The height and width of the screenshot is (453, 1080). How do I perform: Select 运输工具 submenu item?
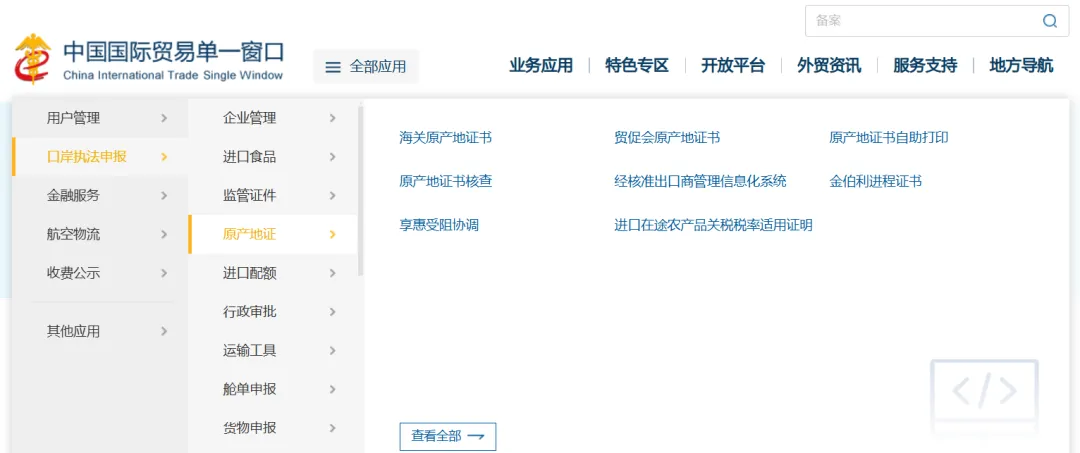click(273, 350)
